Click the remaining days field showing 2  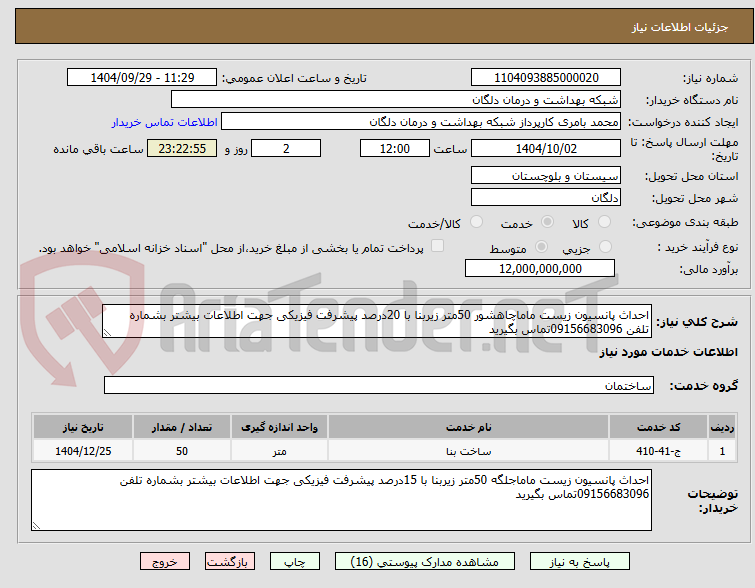[x=286, y=148]
